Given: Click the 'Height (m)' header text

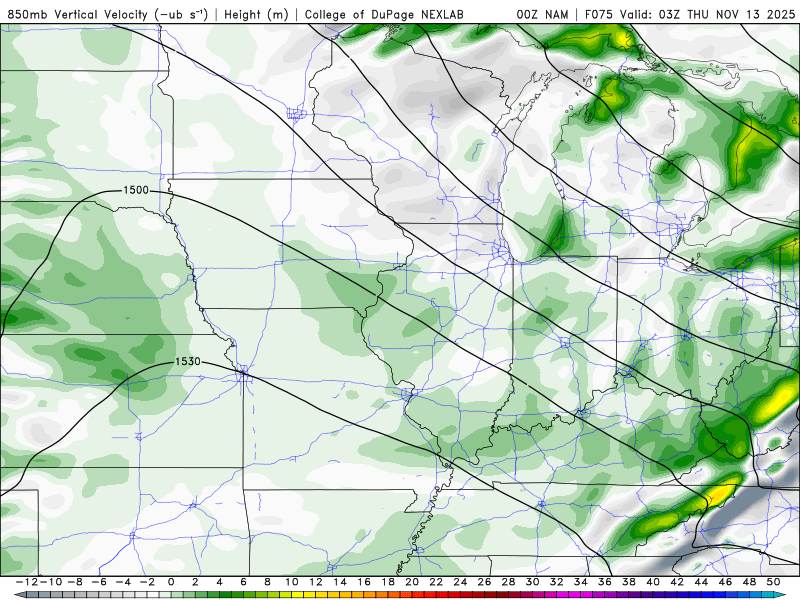Looking at the screenshot, I should coord(256,15).
